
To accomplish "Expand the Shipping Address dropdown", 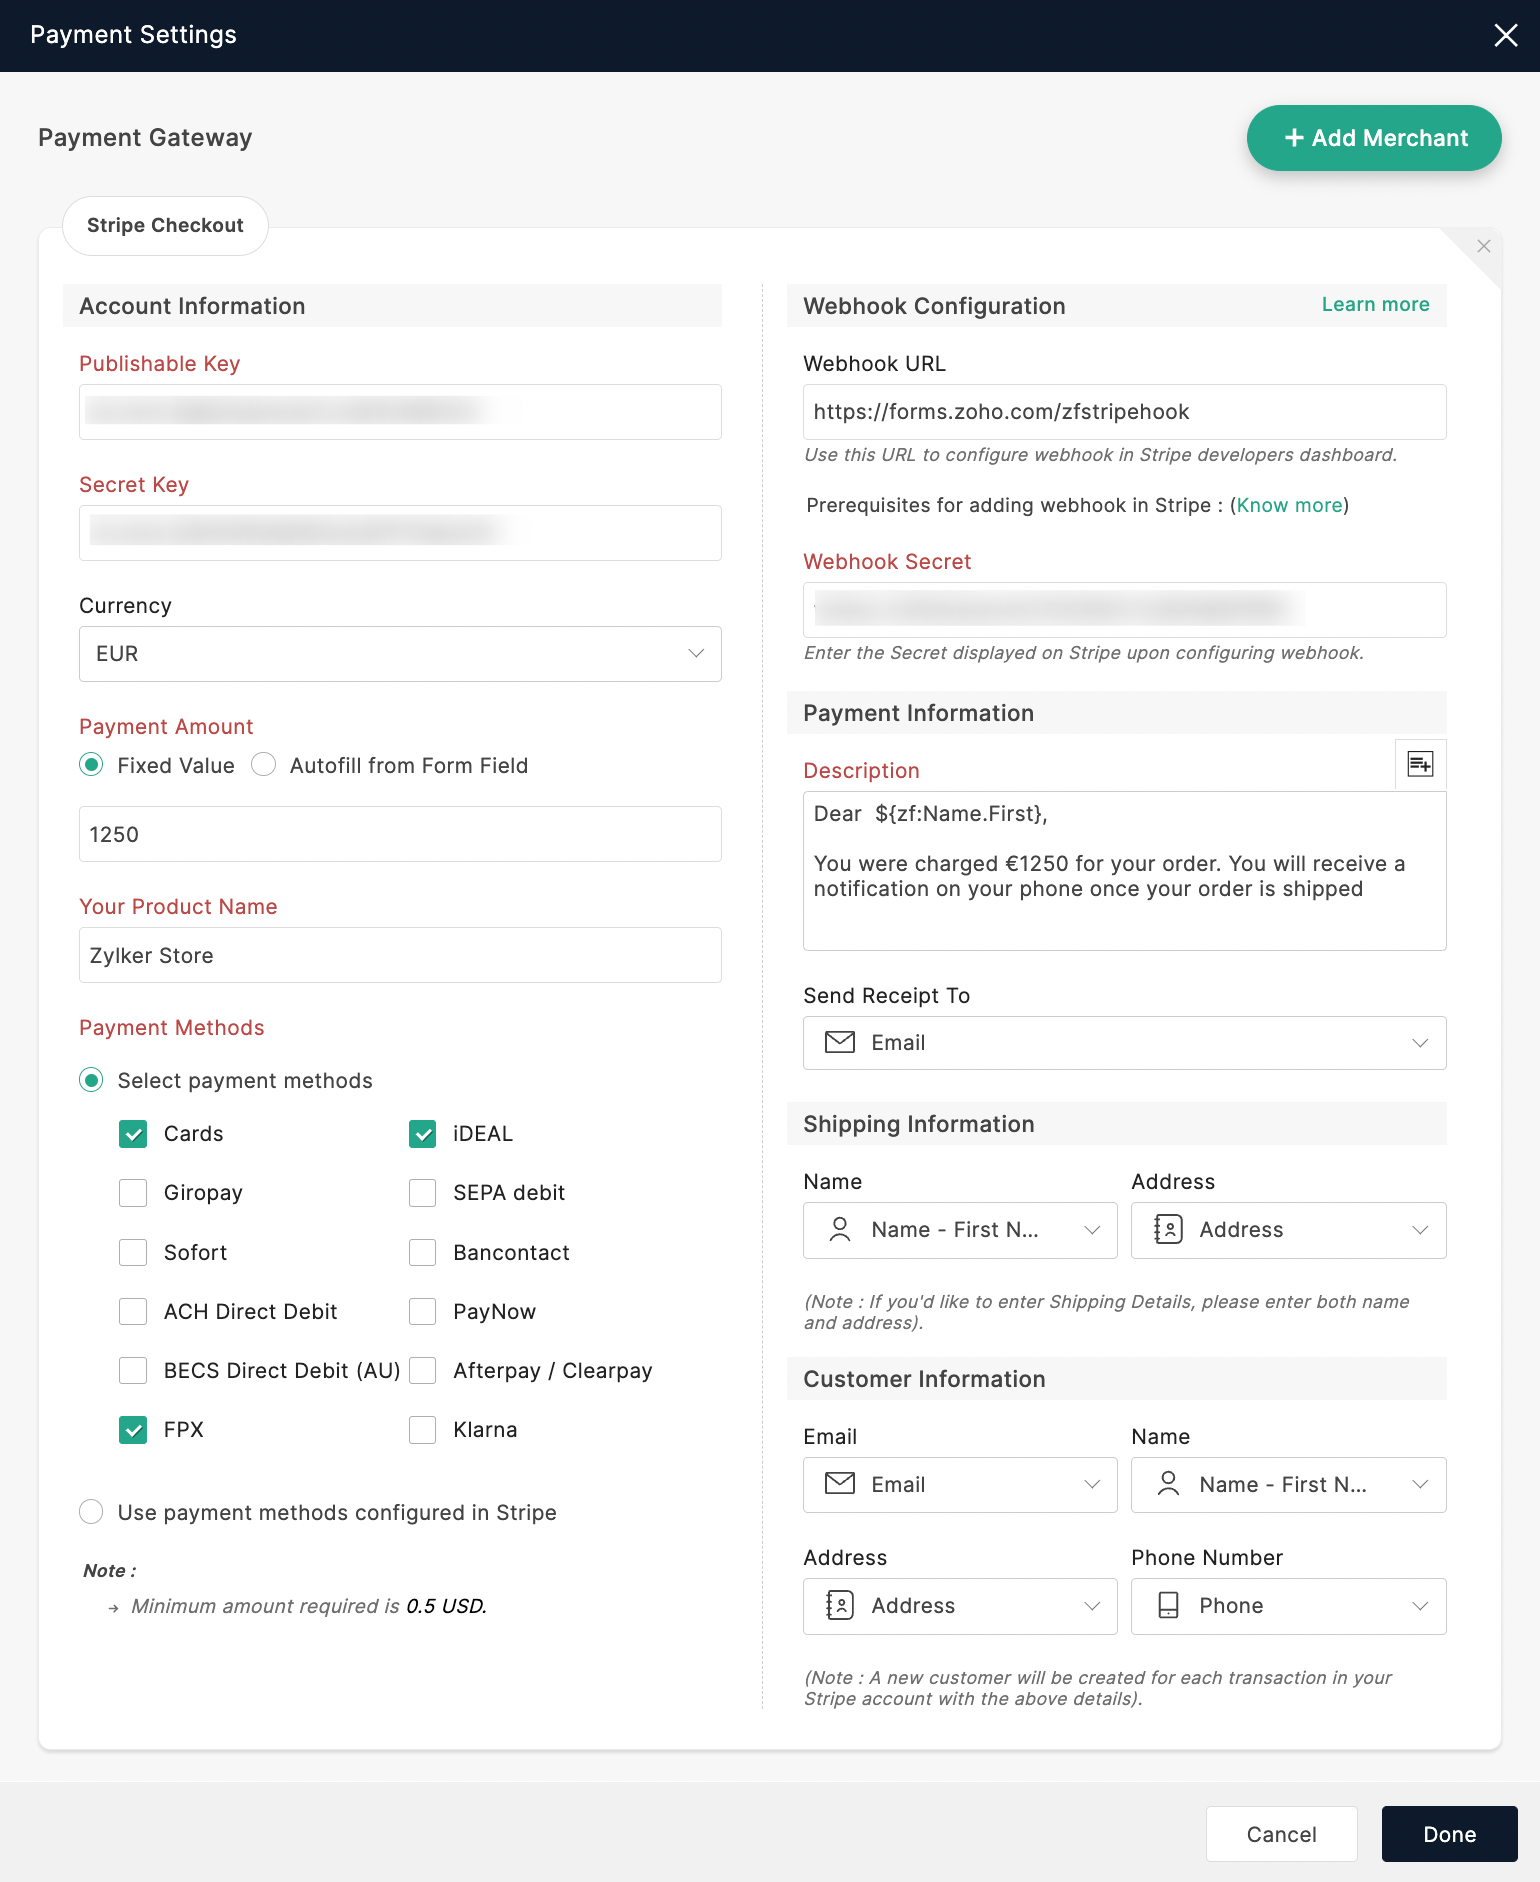I will (1289, 1230).
